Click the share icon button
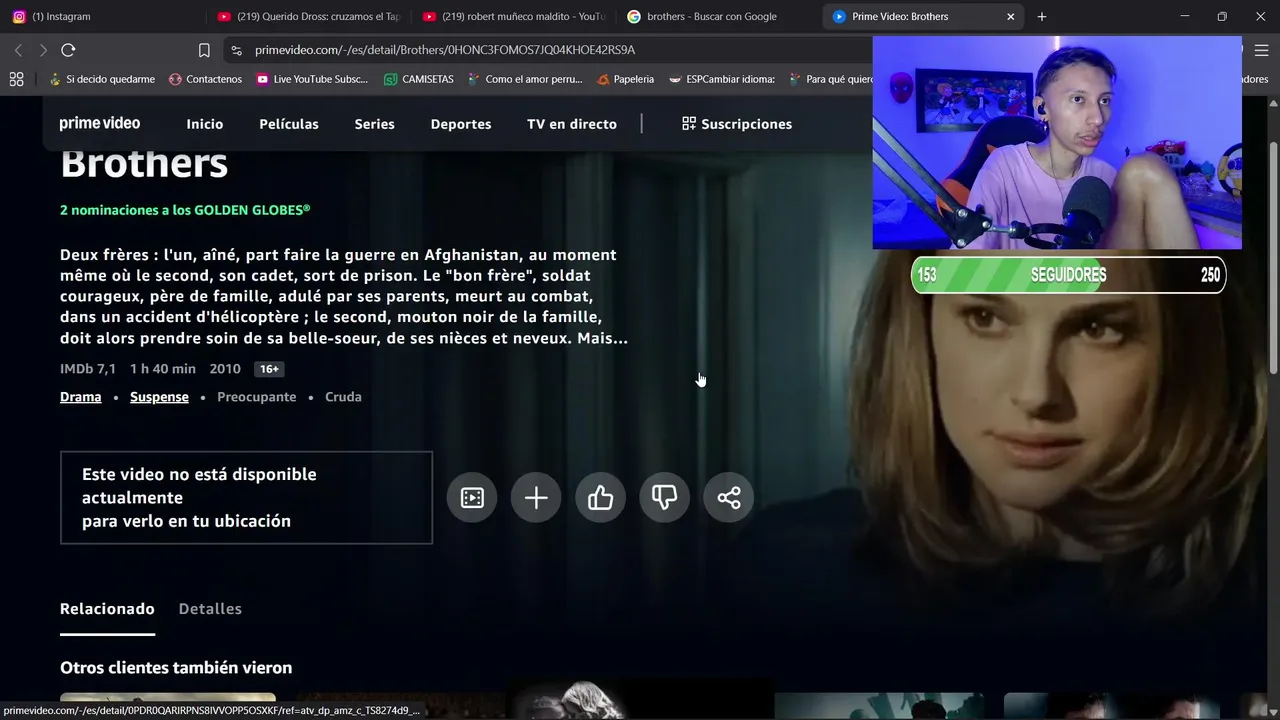1280x720 pixels. 729,497
